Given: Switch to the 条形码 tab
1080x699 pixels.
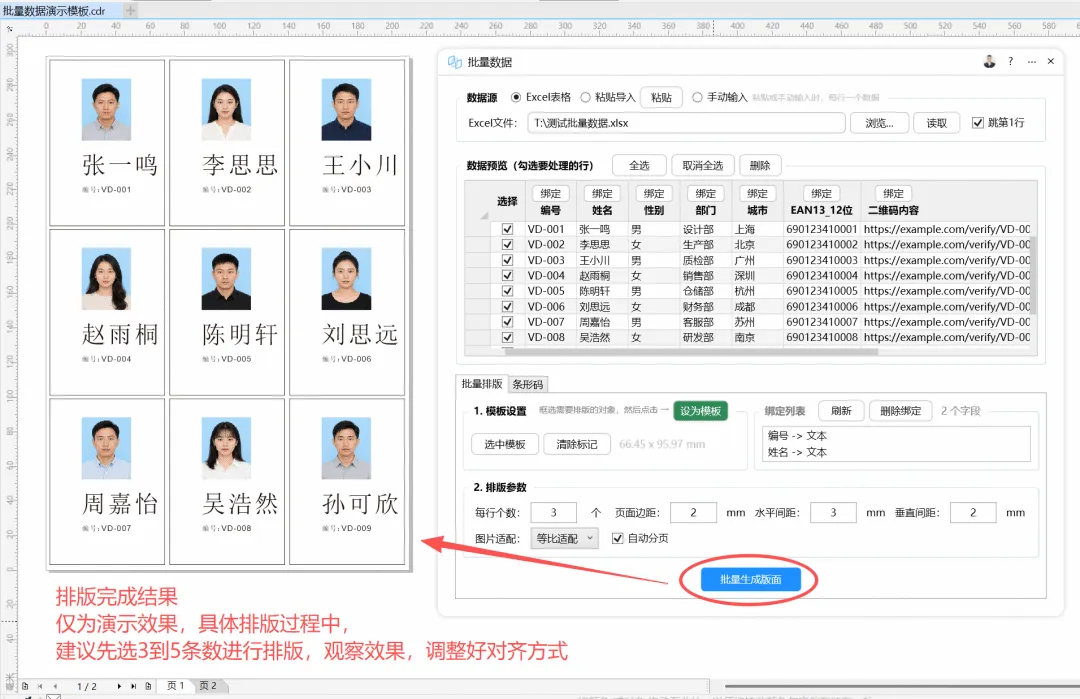Looking at the screenshot, I should click(x=528, y=384).
